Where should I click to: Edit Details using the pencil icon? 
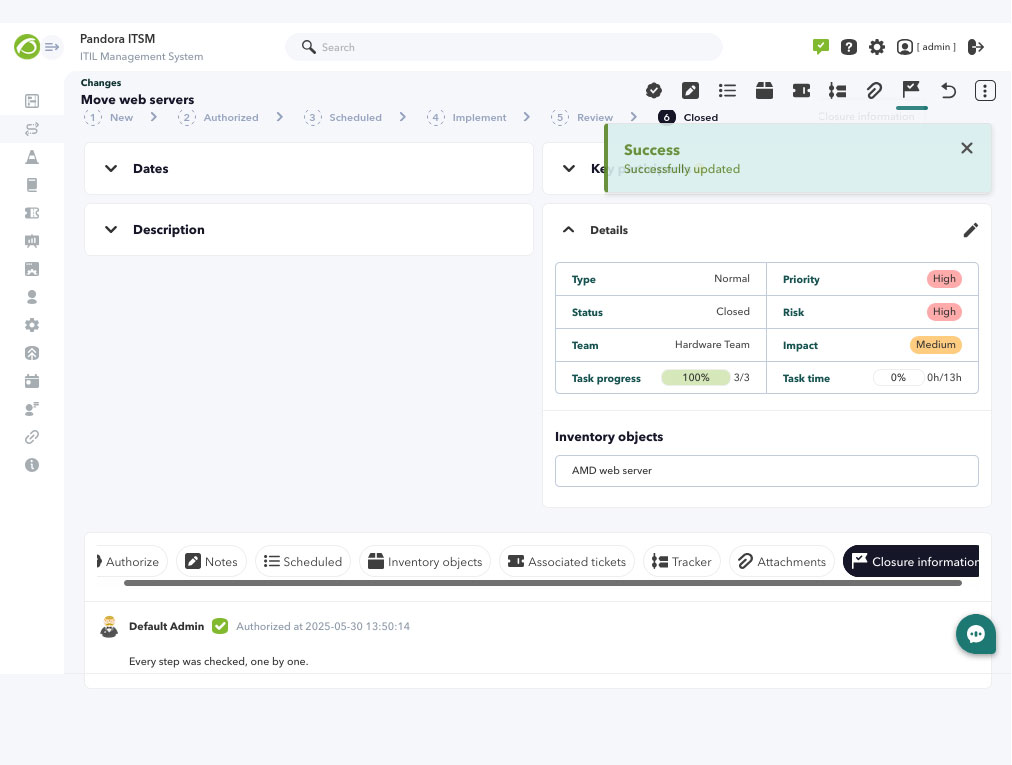click(x=971, y=230)
